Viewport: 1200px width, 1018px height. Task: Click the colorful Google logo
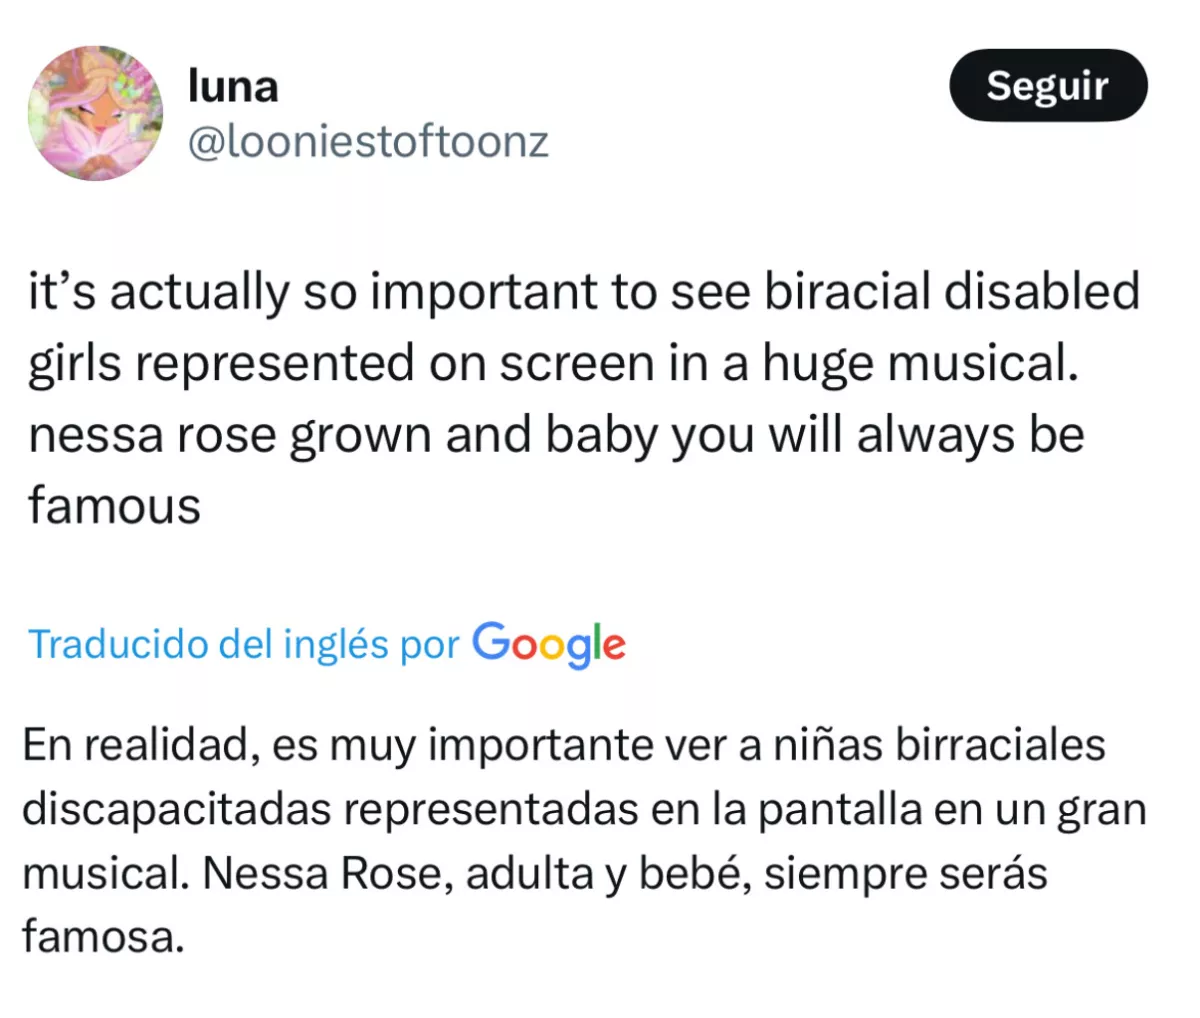(x=549, y=644)
